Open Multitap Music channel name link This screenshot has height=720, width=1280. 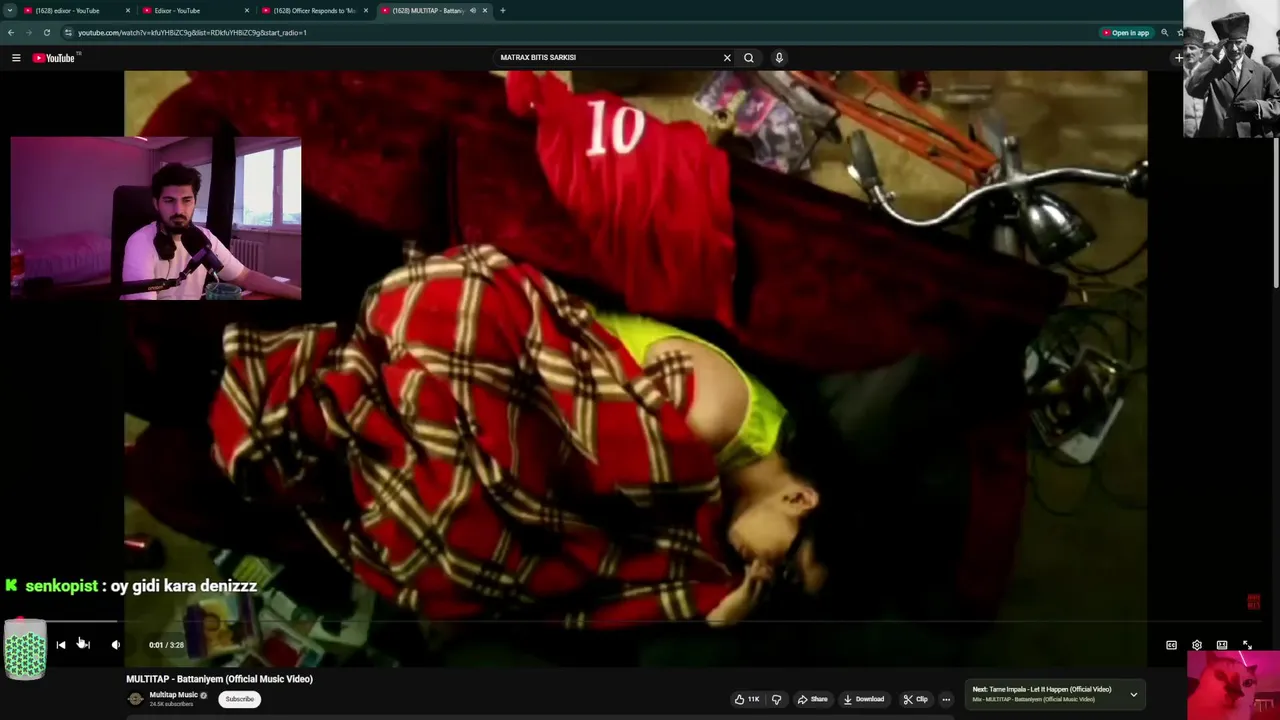[173, 695]
